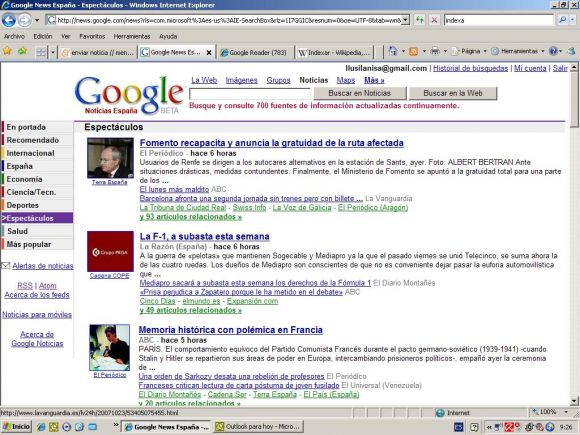Select the 'Salud' section in sidebar

(x=37, y=231)
